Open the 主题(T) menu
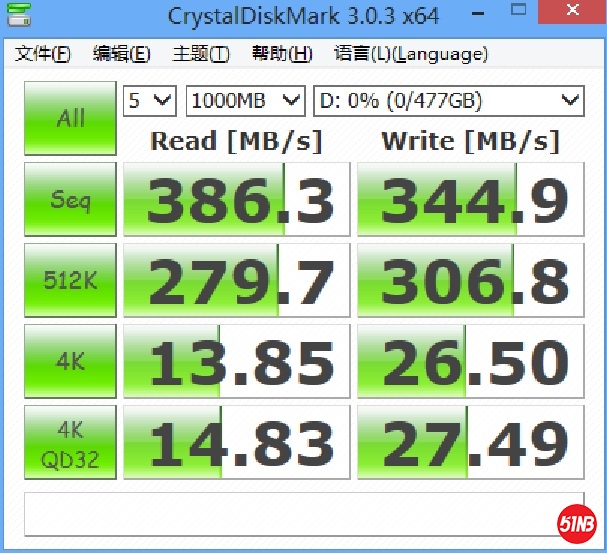This screenshot has width=607, height=554. tap(200, 54)
